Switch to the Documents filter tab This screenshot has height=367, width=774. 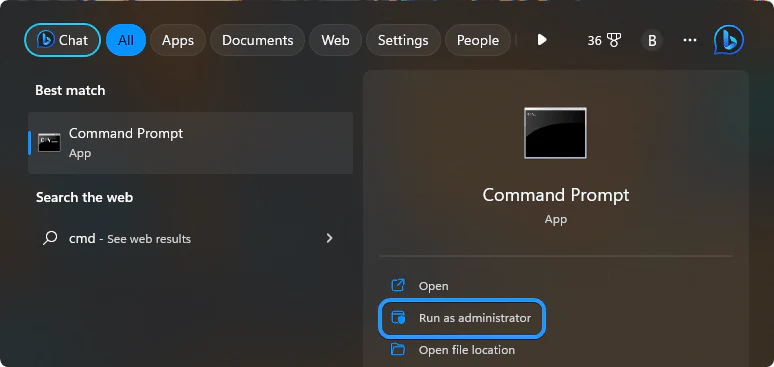coord(258,40)
